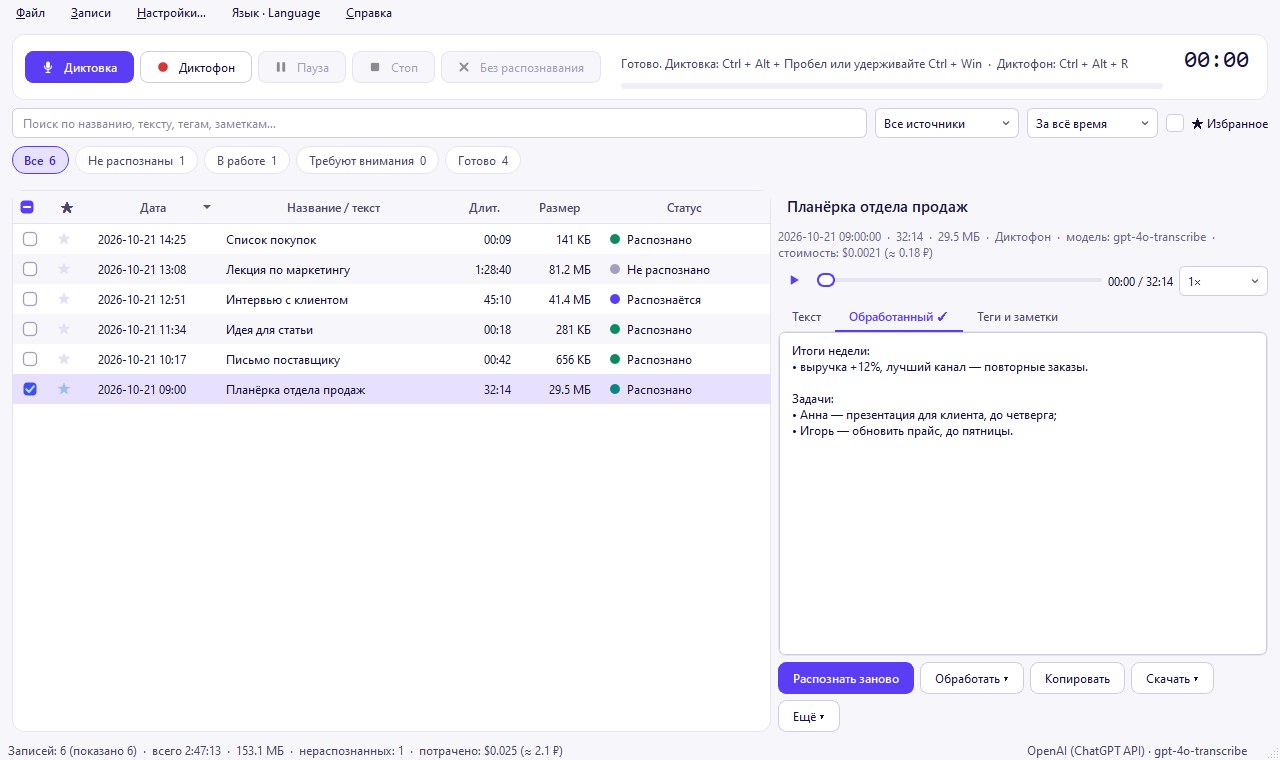
Task: Expand the Ещё options menu
Action: click(x=809, y=716)
